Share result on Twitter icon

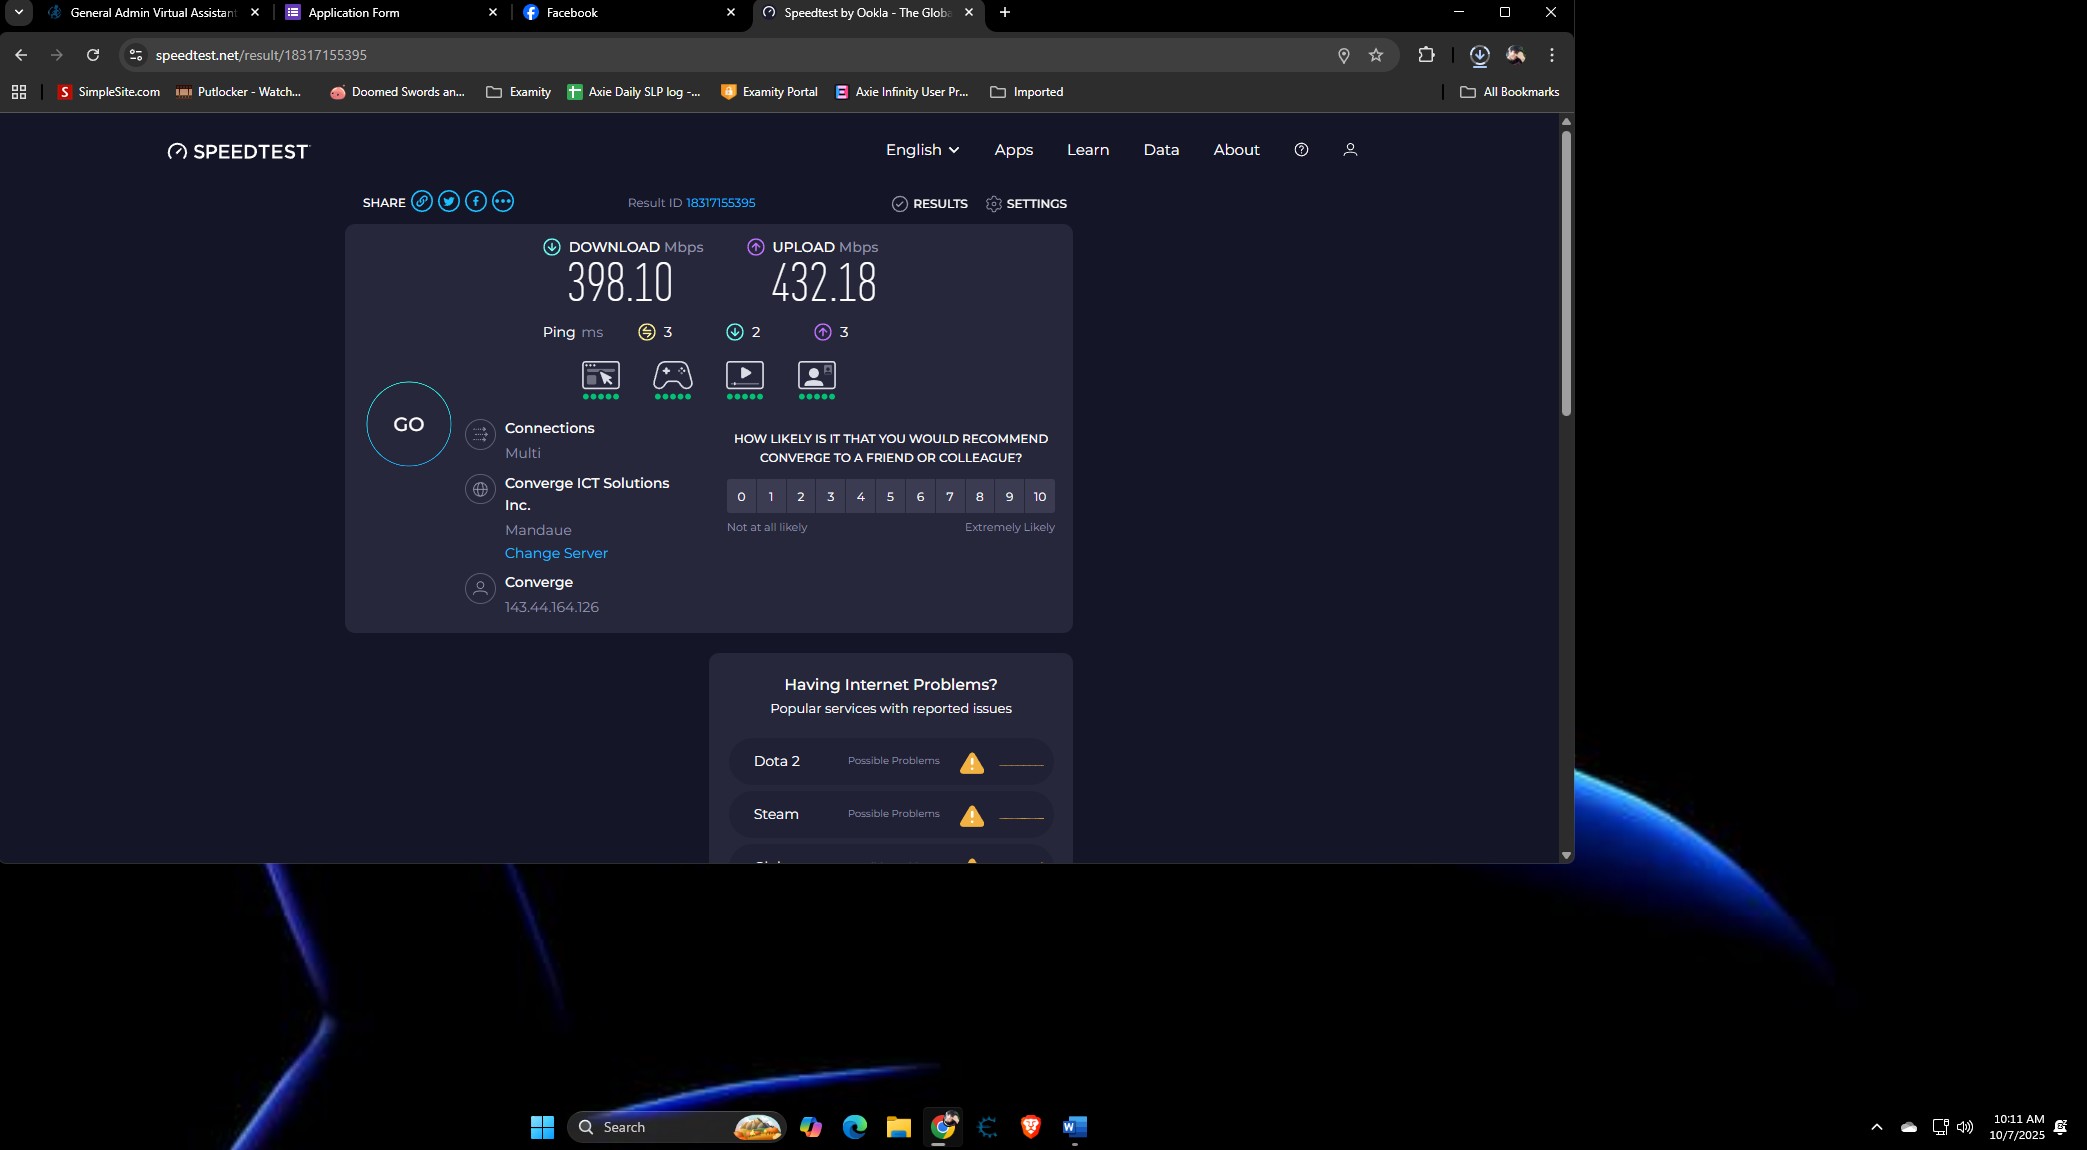pos(449,202)
